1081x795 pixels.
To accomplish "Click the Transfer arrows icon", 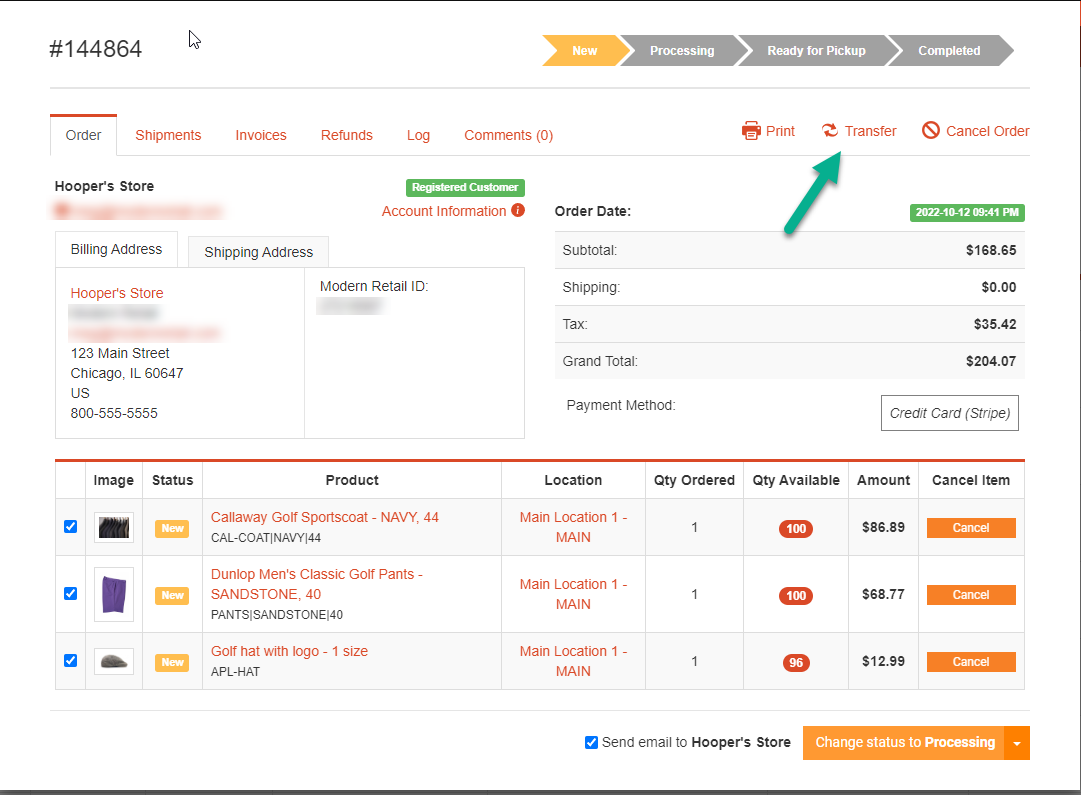I will click(x=830, y=130).
